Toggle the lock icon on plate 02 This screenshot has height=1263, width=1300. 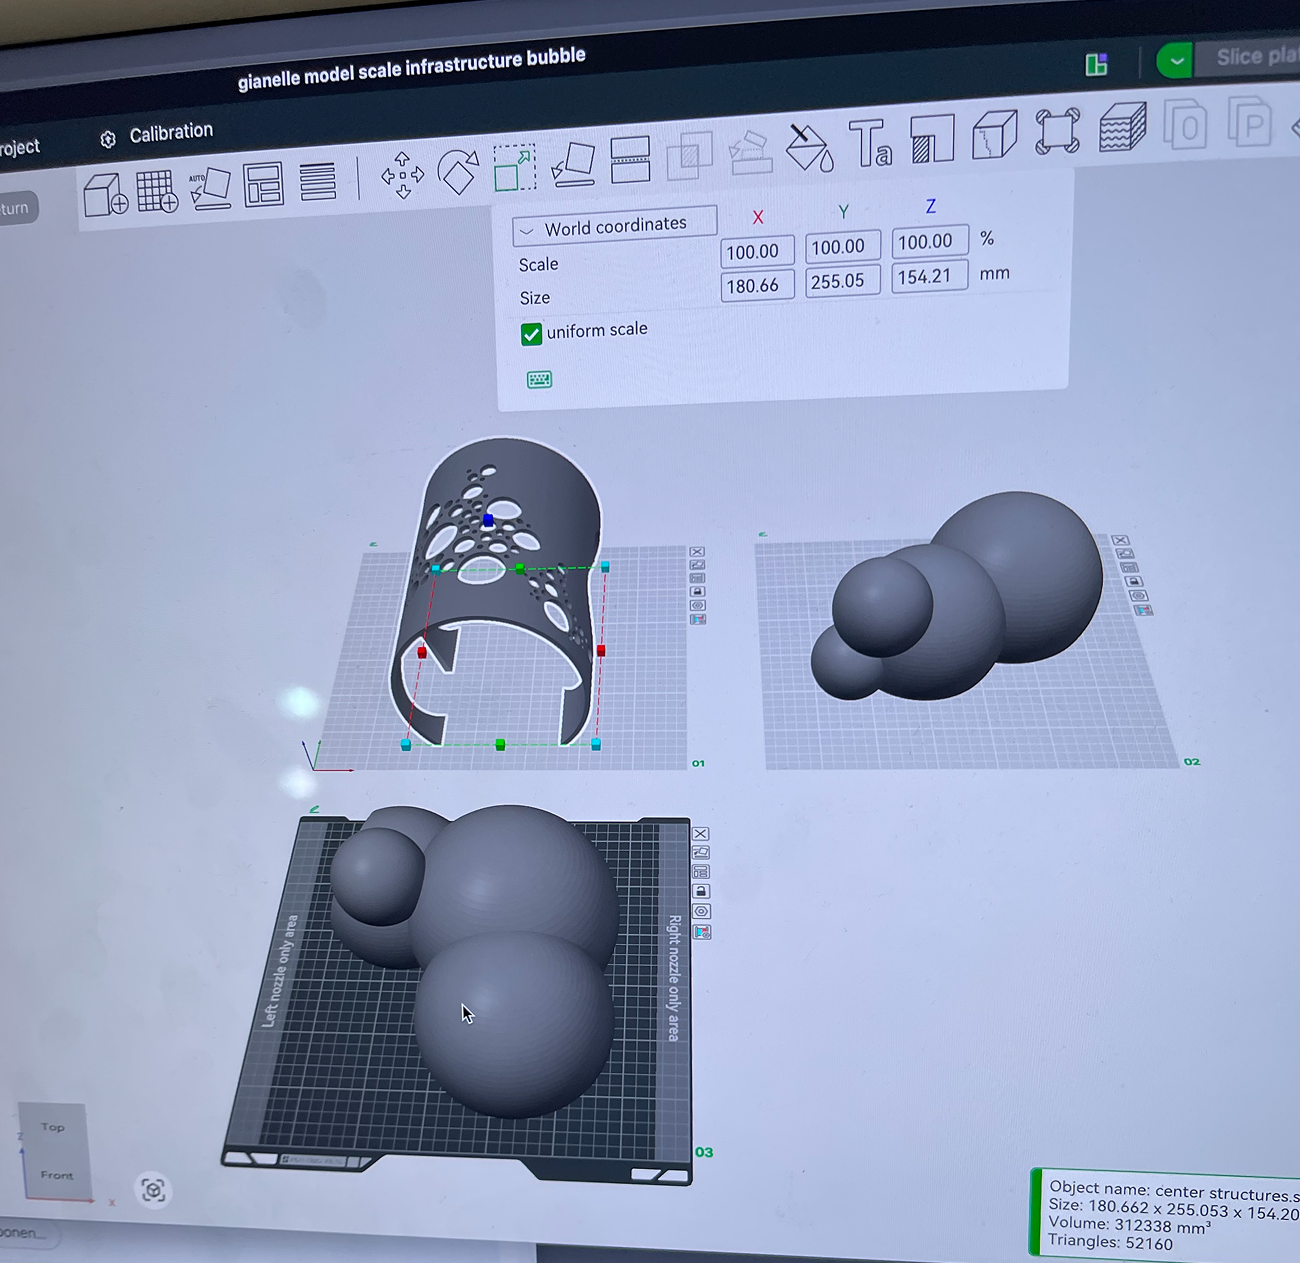(1133, 581)
